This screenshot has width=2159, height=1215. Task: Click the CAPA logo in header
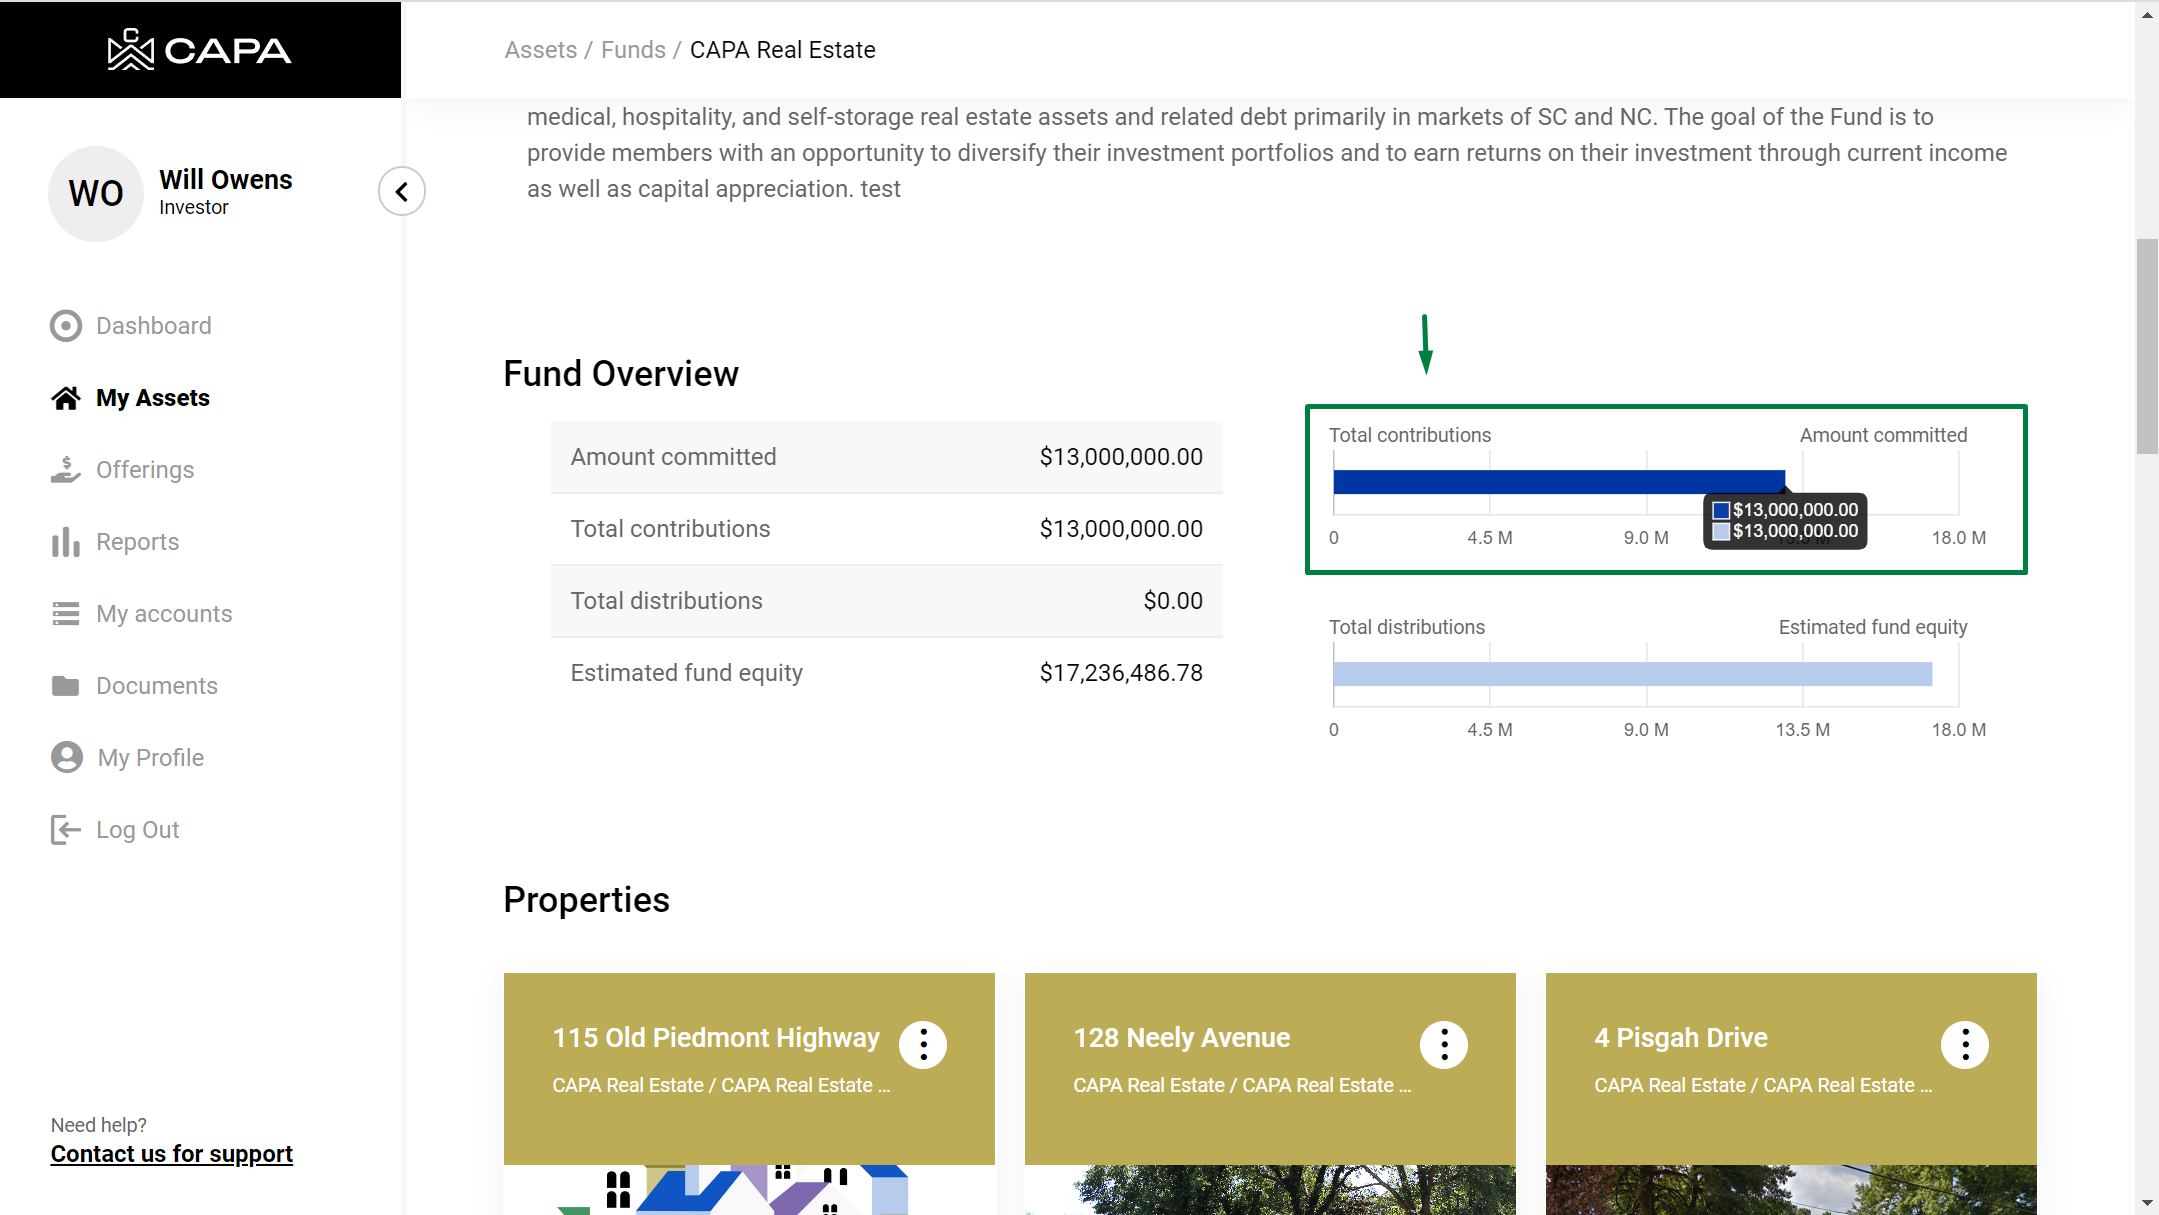pyautogui.click(x=199, y=50)
